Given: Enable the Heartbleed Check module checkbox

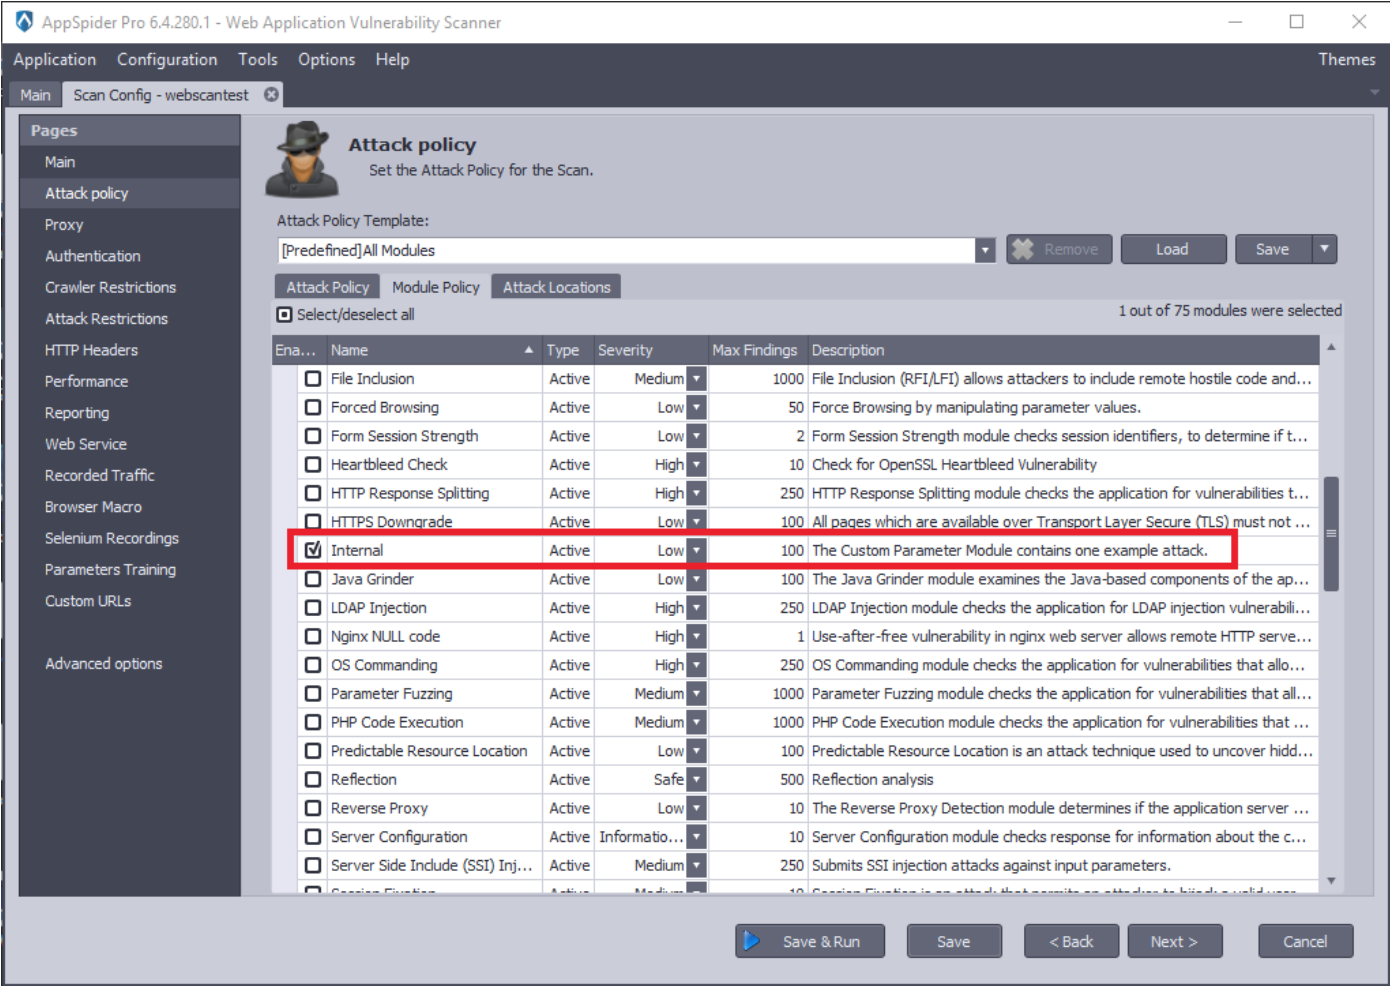Looking at the screenshot, I should pyautogui.click(x=313, y=465).
